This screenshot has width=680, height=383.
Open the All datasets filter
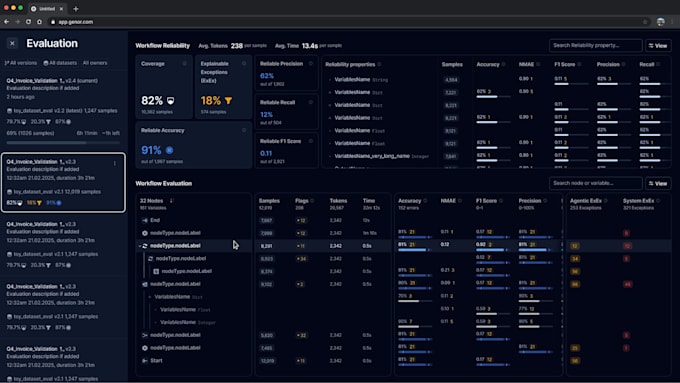click(60, 63)
